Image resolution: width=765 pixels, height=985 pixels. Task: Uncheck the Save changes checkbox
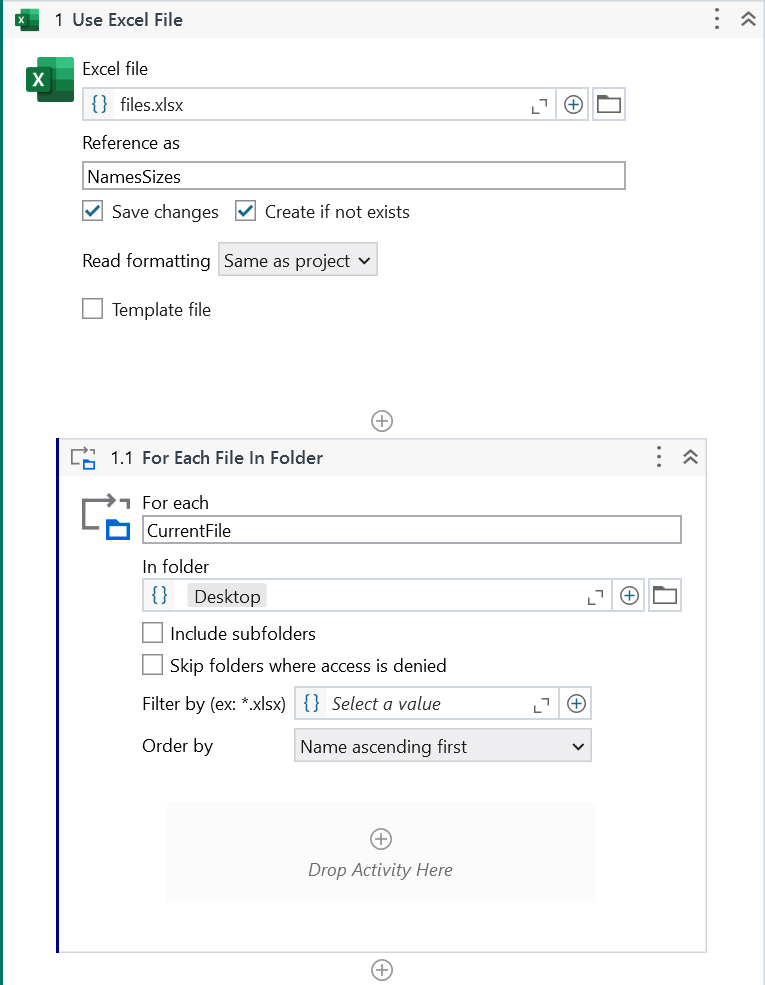[x=93, y=211]
